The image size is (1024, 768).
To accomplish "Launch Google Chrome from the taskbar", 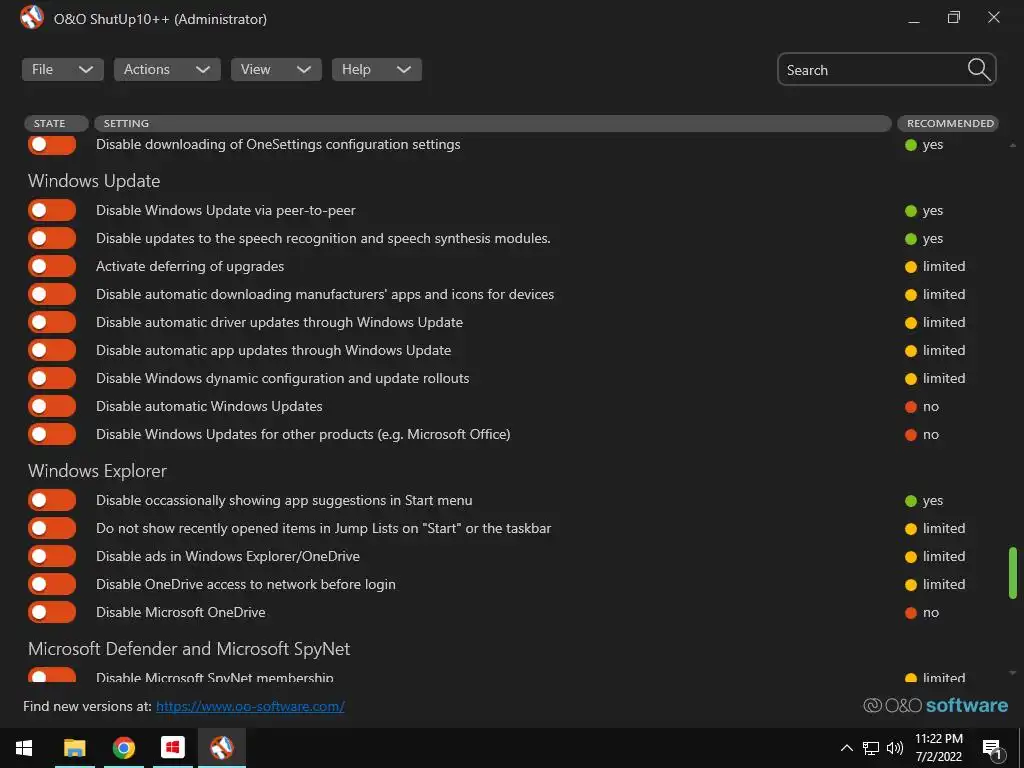I will coord(123,747).
